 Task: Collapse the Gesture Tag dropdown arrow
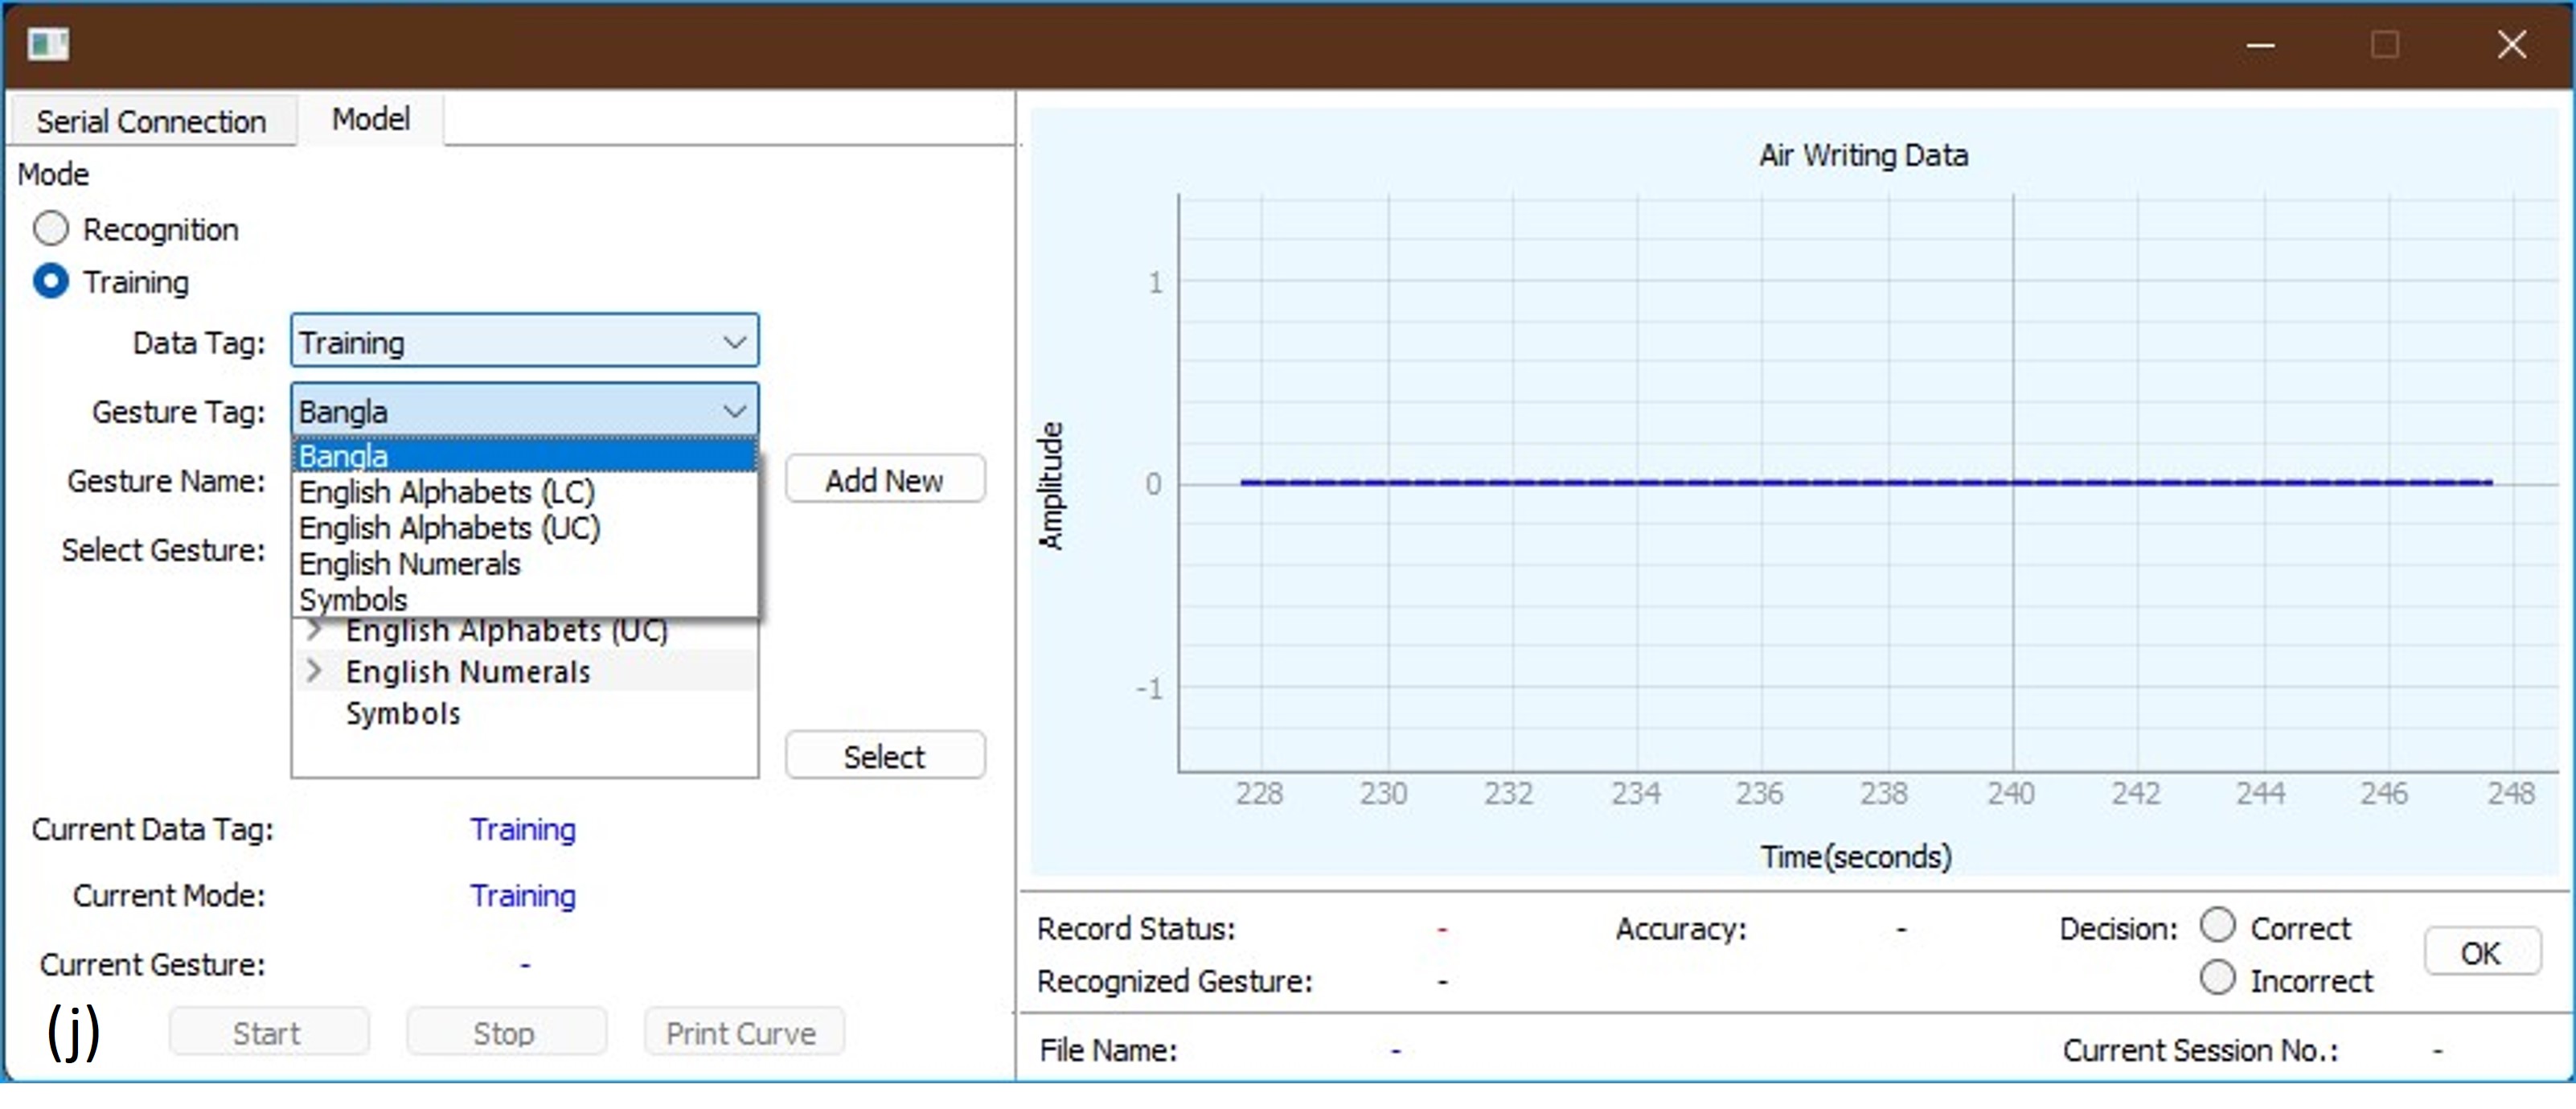coord(734,411)
